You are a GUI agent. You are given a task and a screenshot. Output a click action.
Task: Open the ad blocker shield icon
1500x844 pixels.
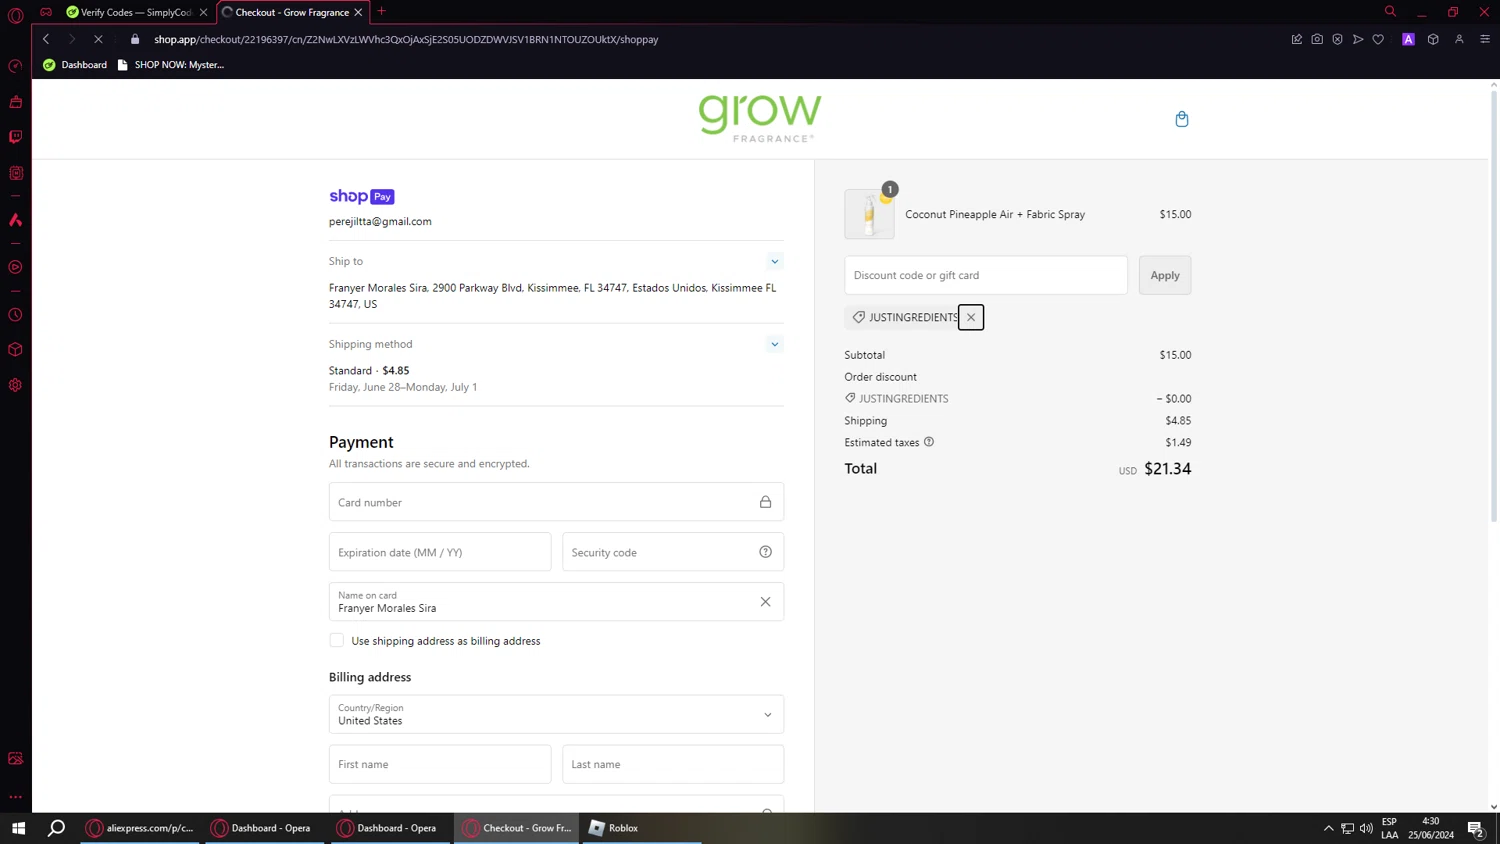pyautogui.click(x=1337, y=39)
